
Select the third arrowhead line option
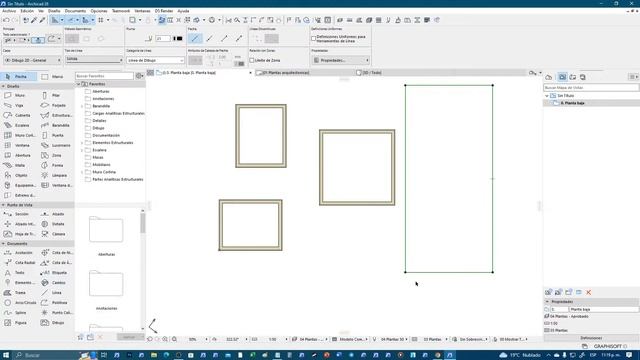224,38
